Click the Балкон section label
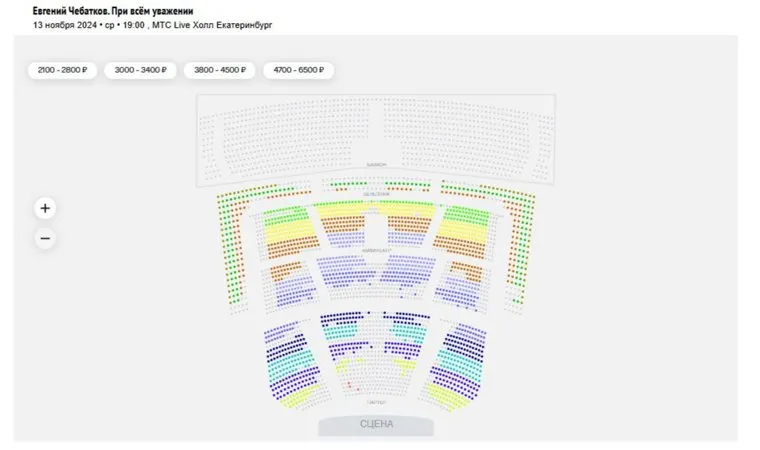Viewport: 760px width, 450px height. [376, 164]
